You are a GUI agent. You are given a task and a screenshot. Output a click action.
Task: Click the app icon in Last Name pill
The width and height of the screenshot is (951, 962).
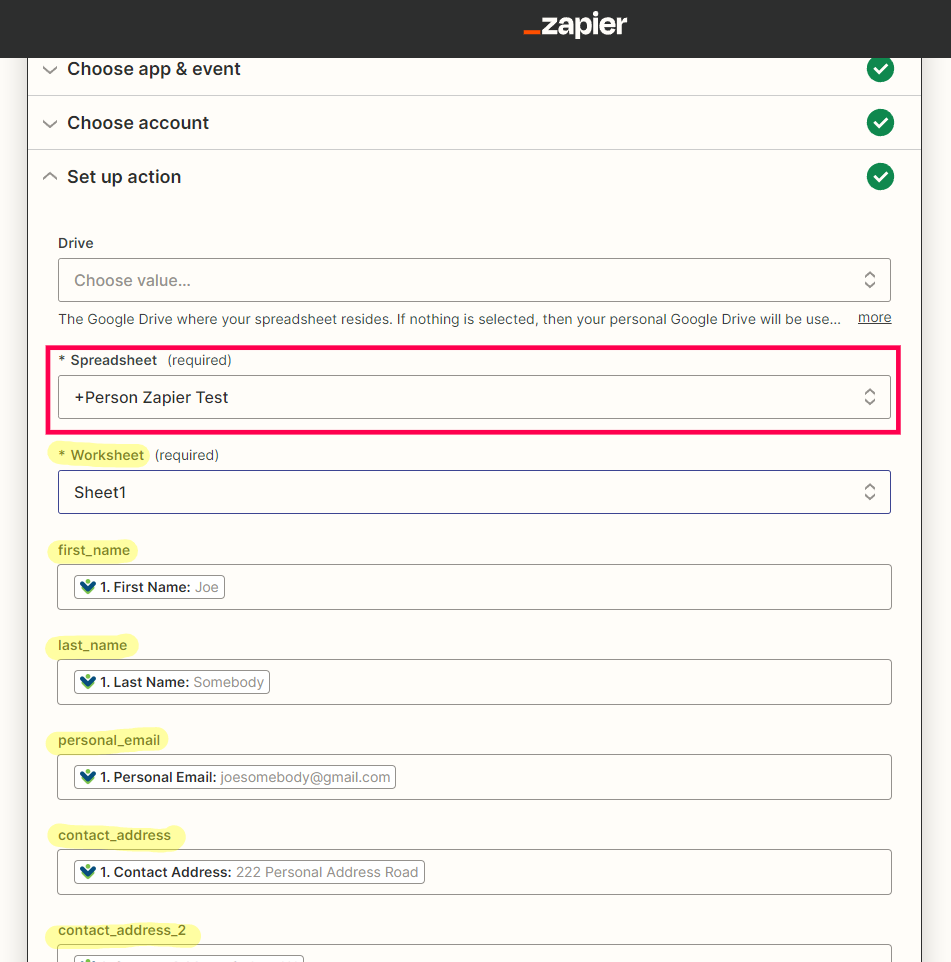(x=88, y=682)
